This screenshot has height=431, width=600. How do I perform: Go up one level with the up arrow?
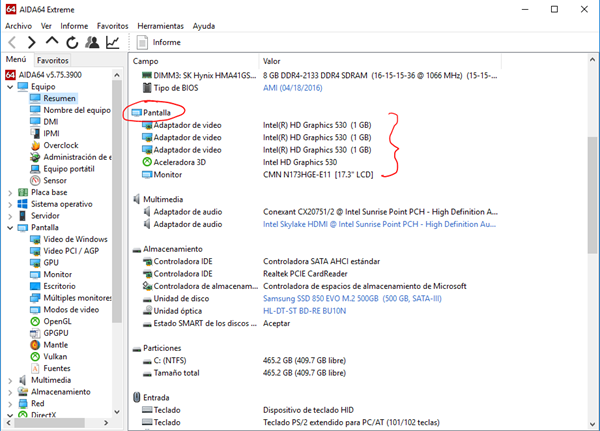[x=52, y=42]
